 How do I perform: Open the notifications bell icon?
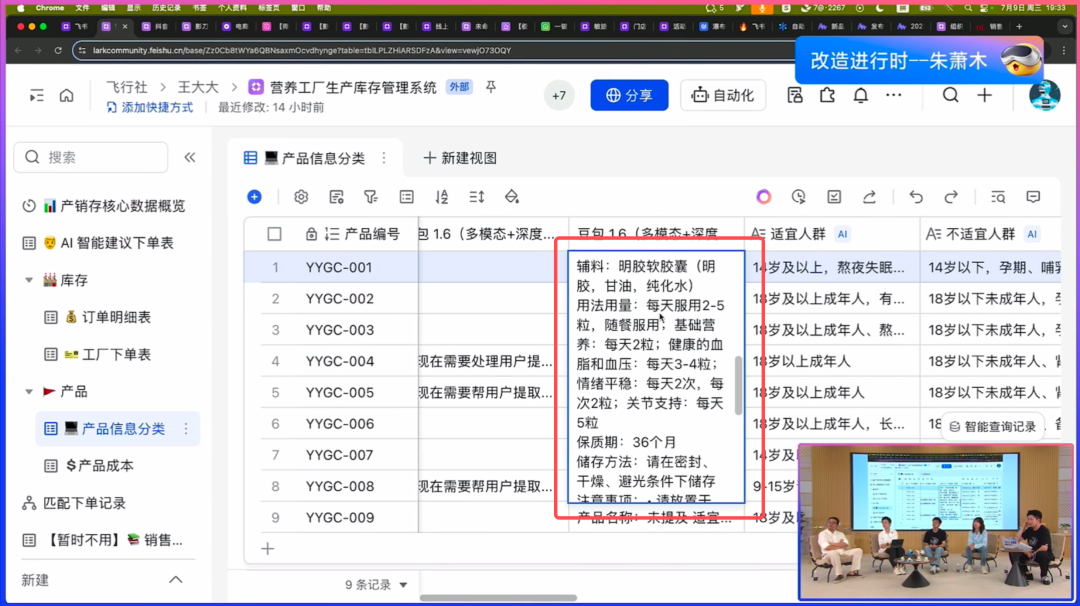[860, 95]
